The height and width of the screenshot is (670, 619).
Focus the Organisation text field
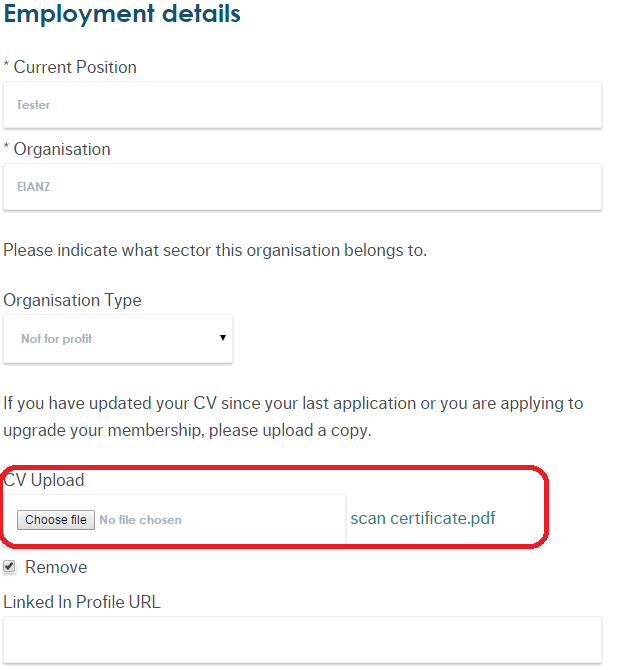(x=302, y=187)
